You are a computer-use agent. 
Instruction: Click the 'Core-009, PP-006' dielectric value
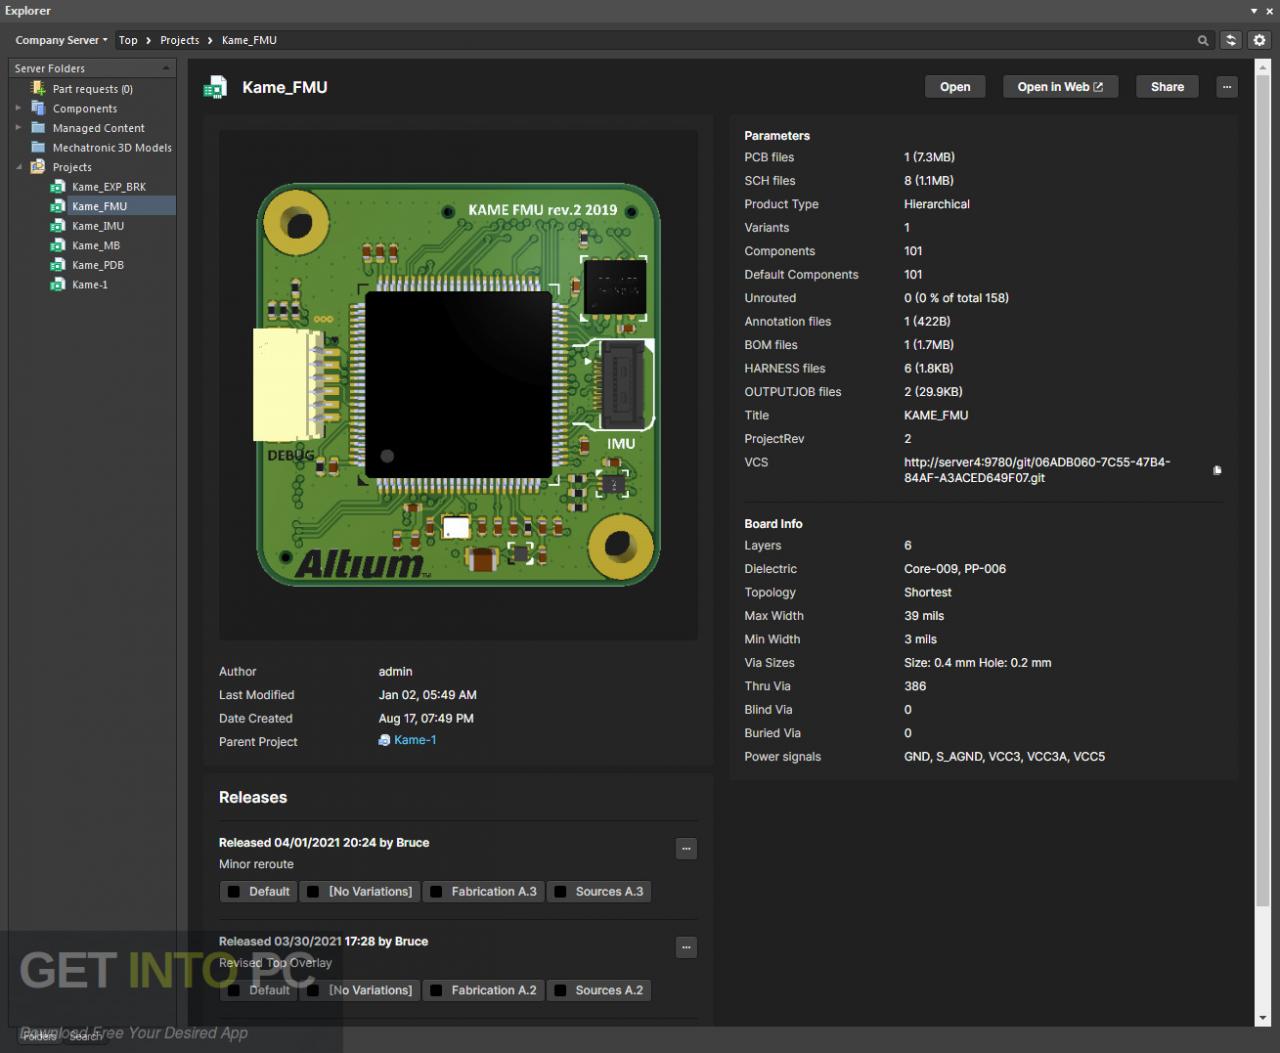955,569
